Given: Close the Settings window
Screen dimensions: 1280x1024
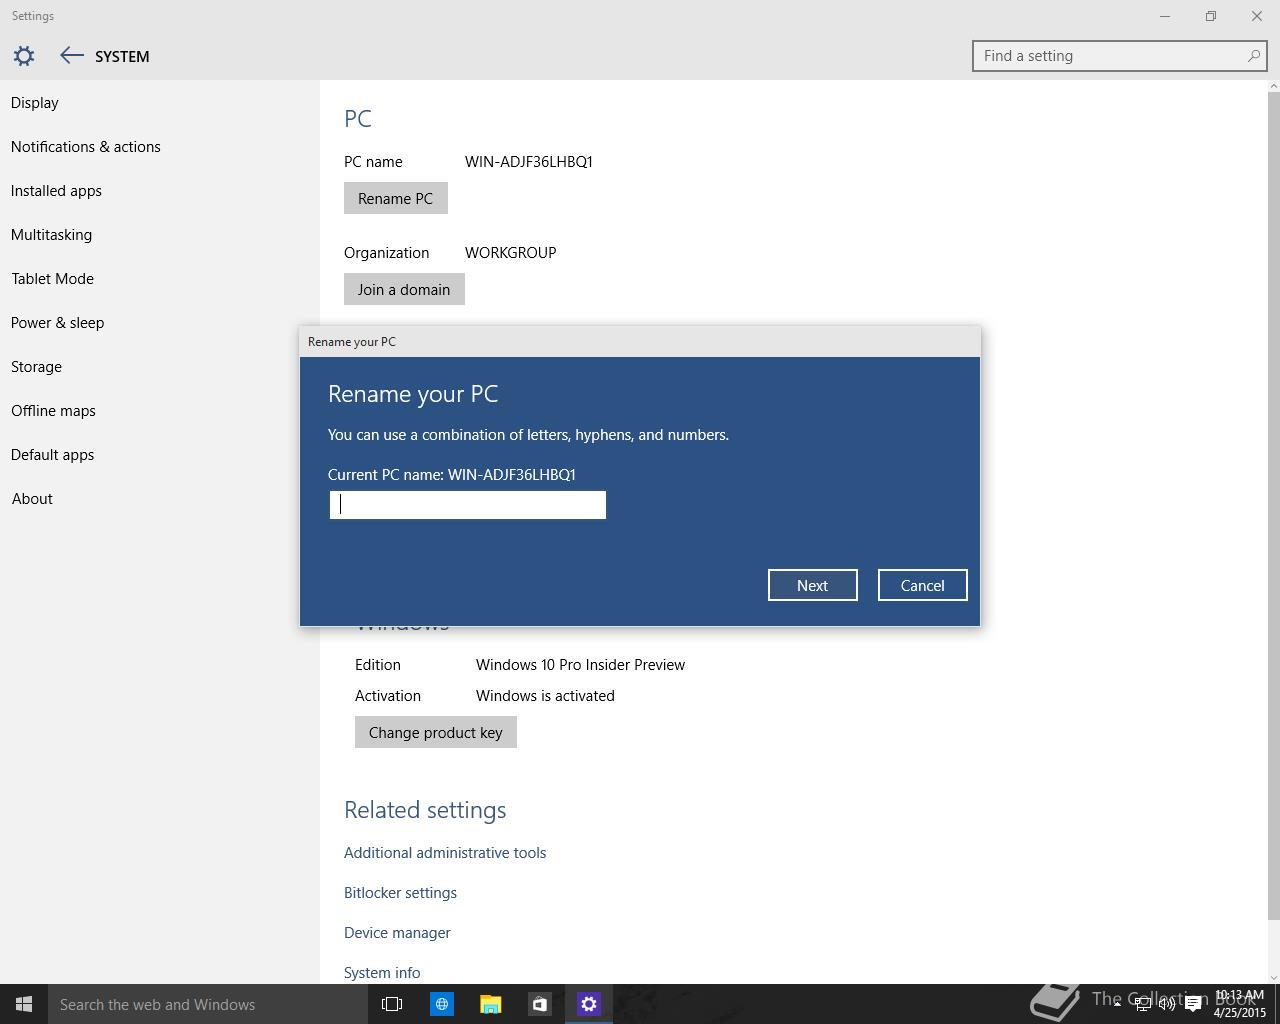Looking at the screenshot, I should [1257, 16].
